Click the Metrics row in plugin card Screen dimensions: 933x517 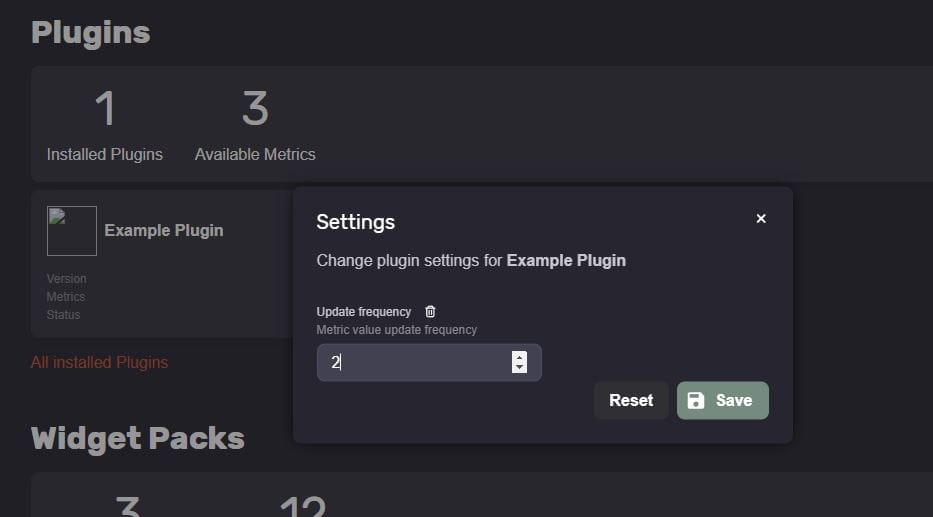[66, 296]
